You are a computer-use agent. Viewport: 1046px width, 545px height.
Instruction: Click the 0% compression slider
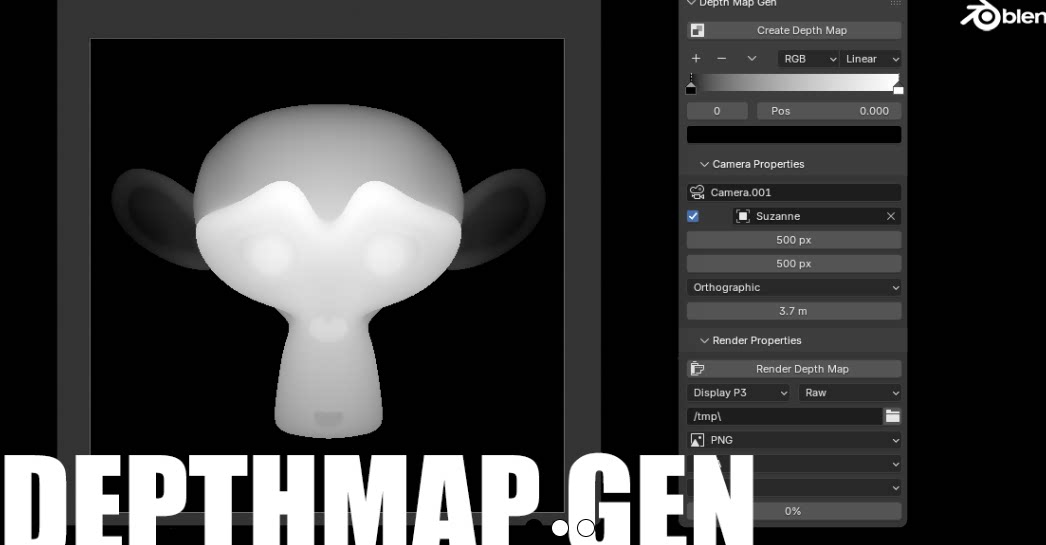[794, 511]
